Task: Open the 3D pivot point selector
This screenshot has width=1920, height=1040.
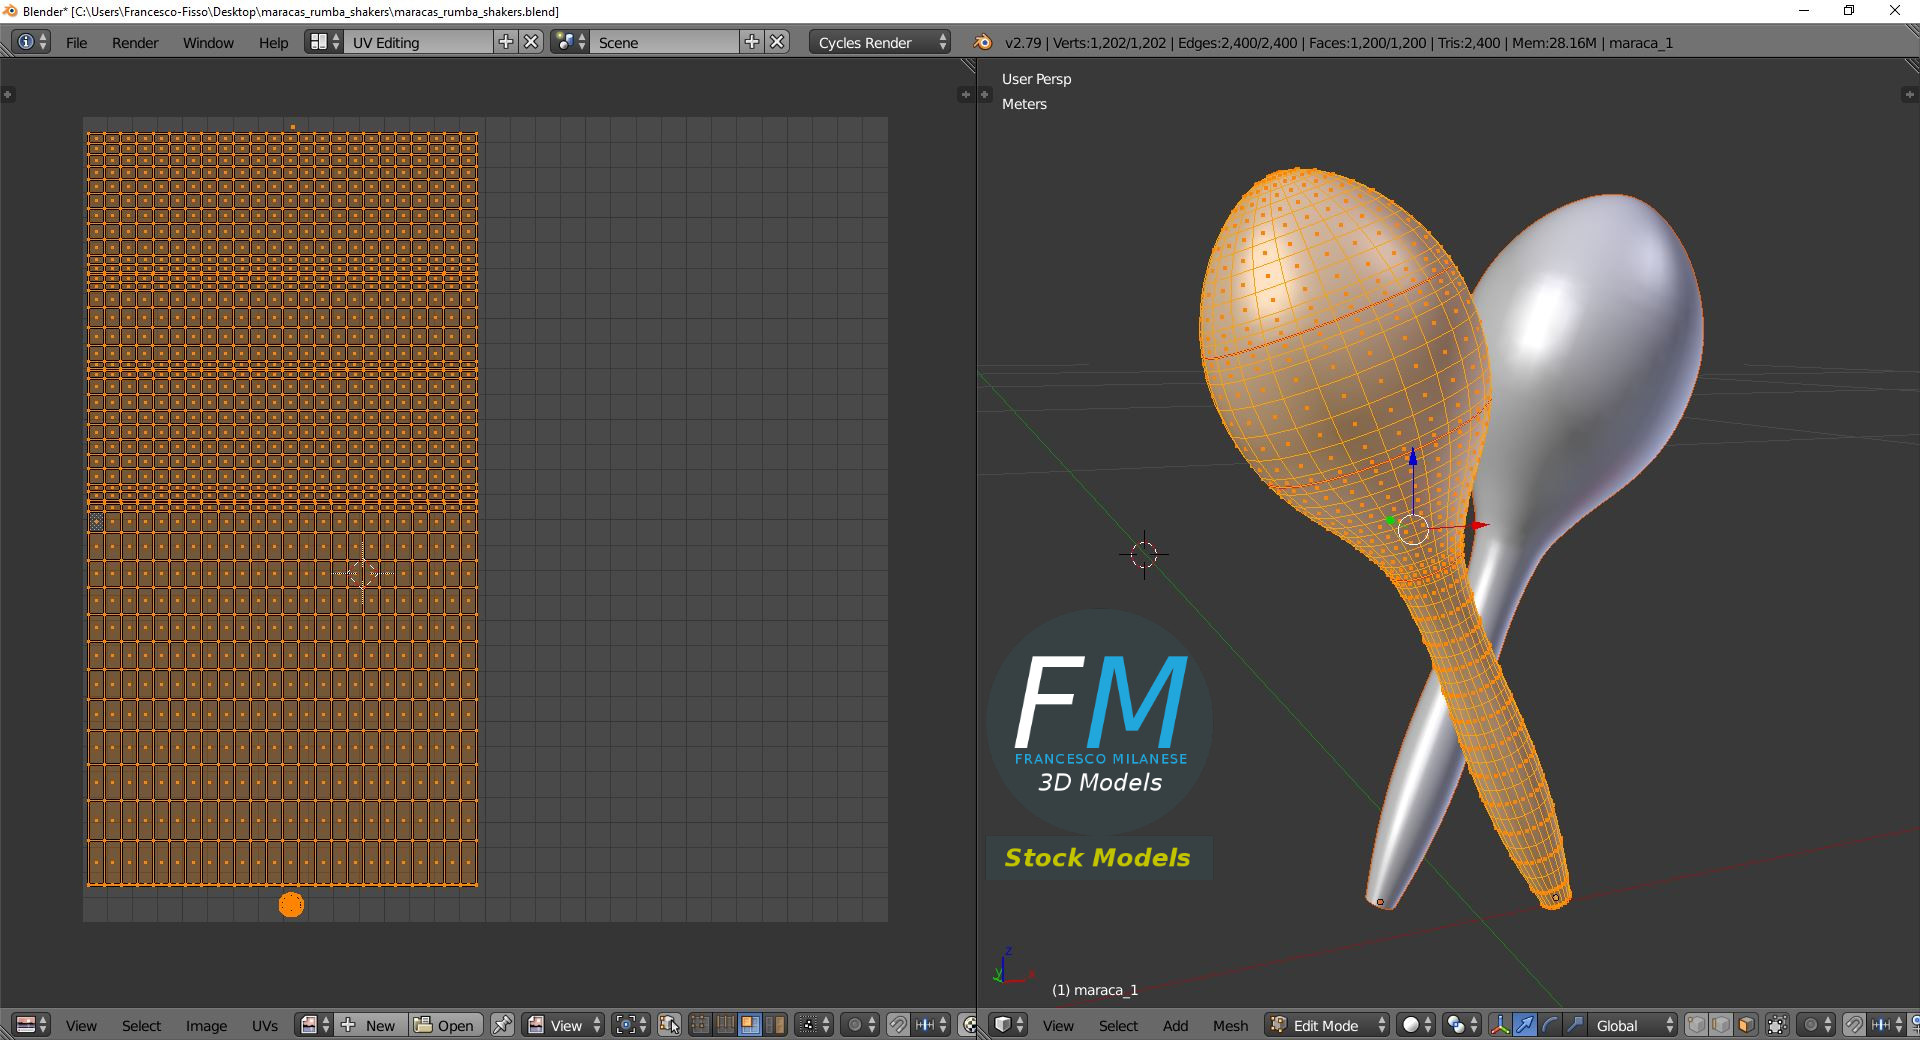Action: click(x=1462, y=1025)
